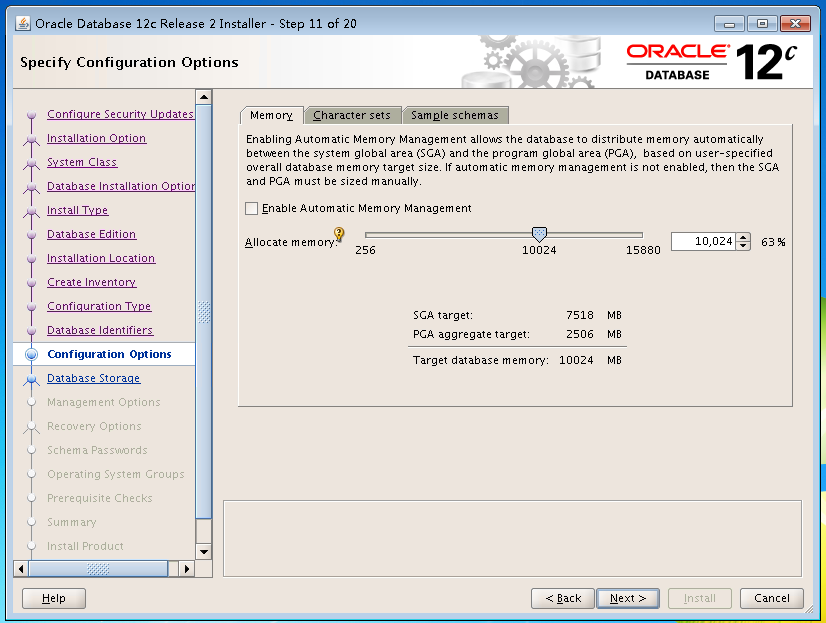Open Install Type step
826x623 pixels.
[x=77, y=210]
